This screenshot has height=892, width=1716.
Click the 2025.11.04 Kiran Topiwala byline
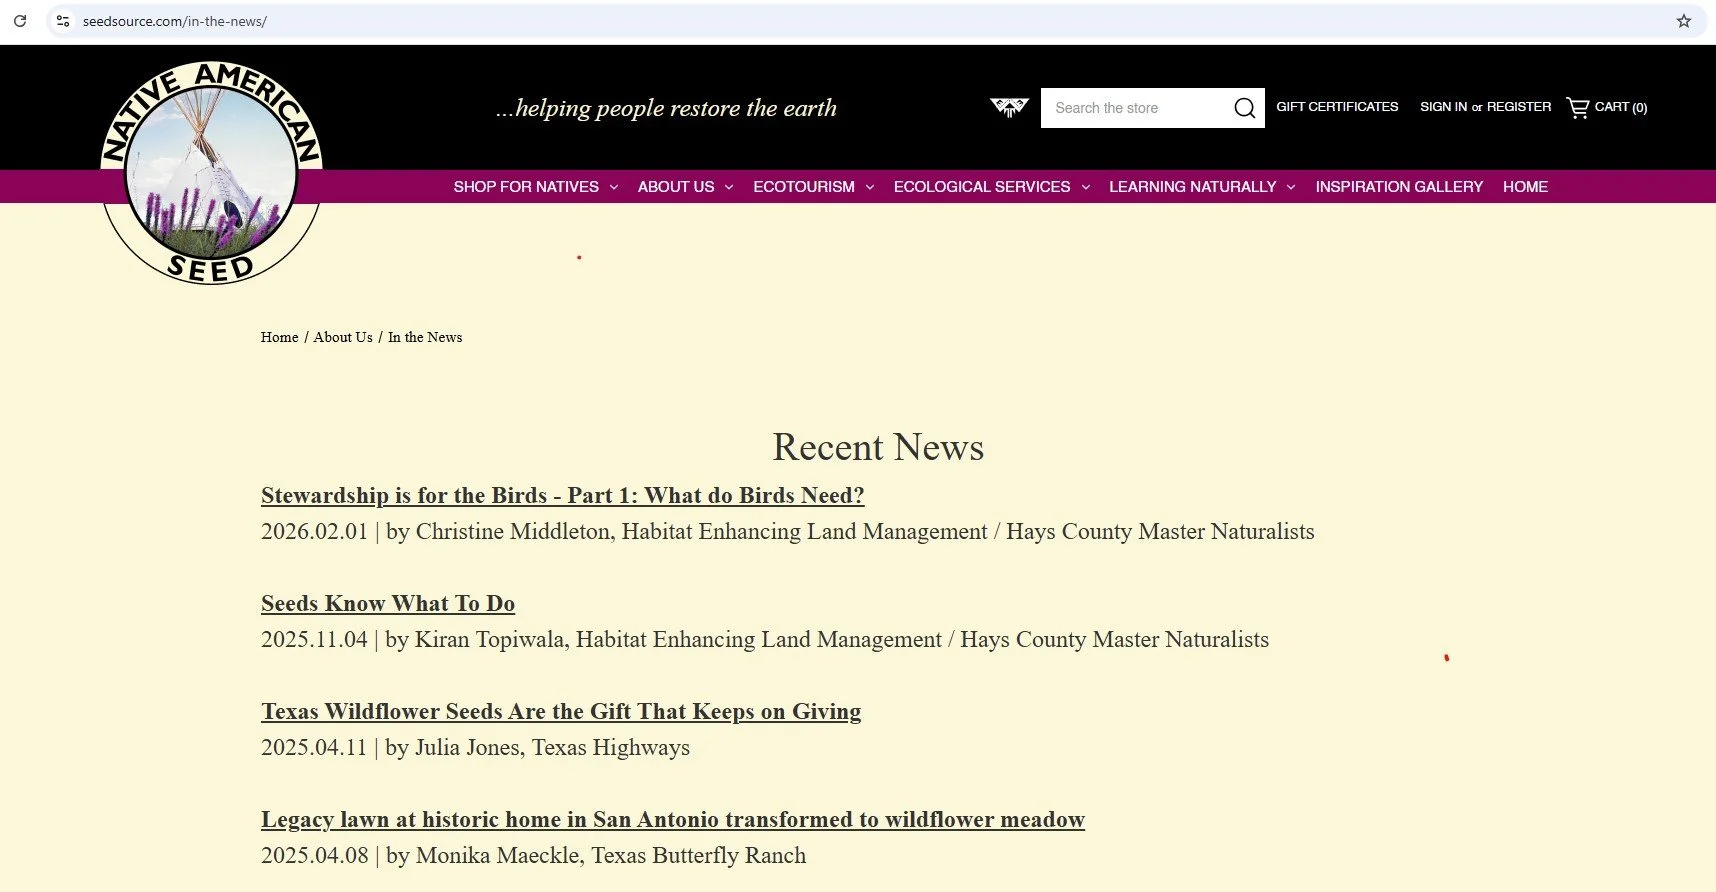point(765,640)
